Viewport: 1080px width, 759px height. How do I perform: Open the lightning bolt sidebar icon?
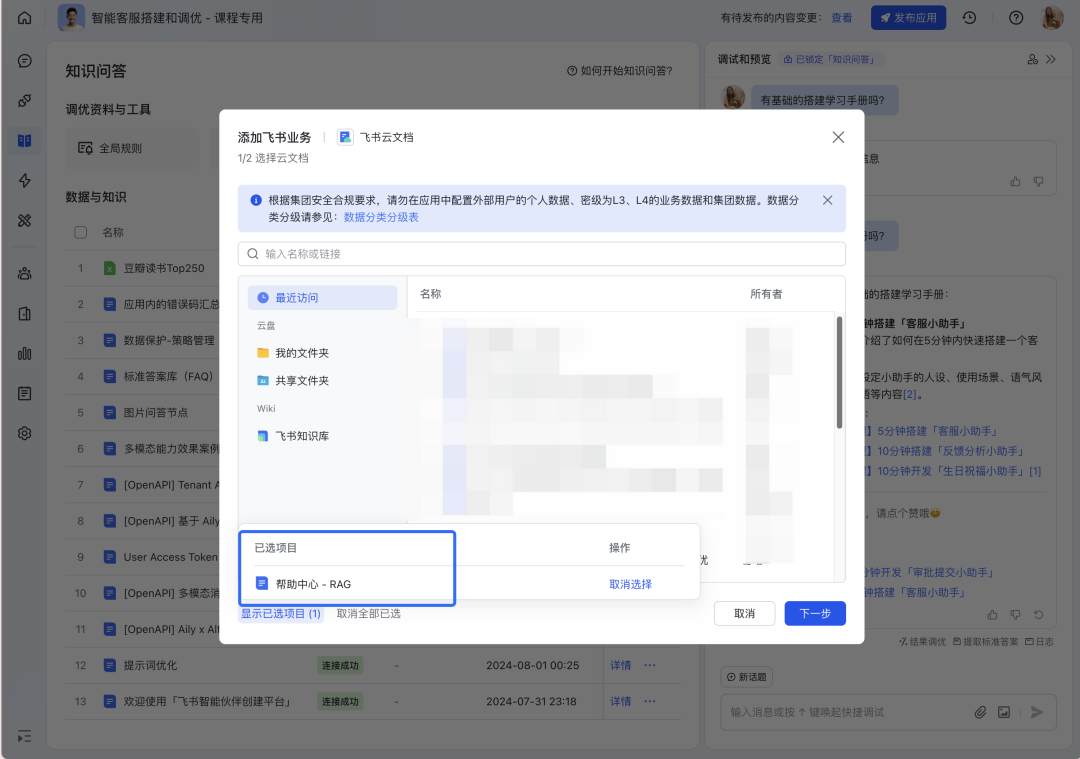tap(25, 180)
